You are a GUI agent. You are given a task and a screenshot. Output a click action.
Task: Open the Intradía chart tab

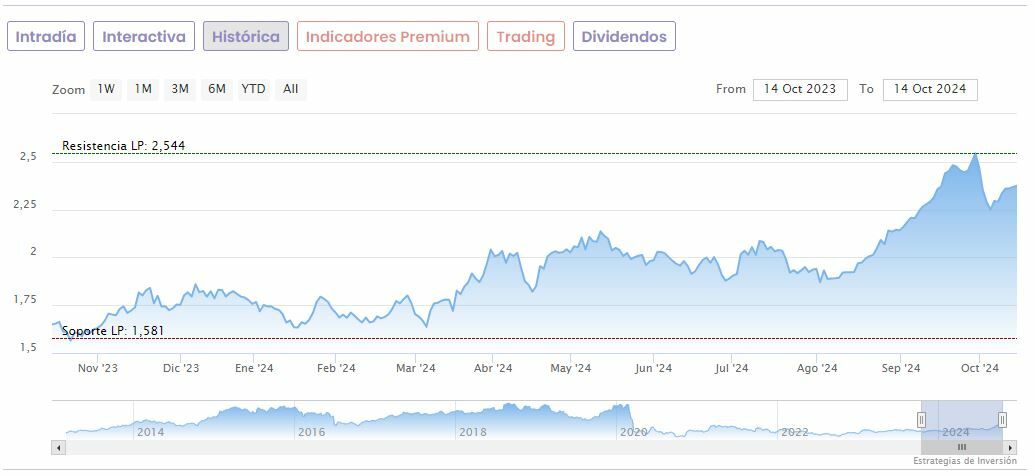[46, 37]
